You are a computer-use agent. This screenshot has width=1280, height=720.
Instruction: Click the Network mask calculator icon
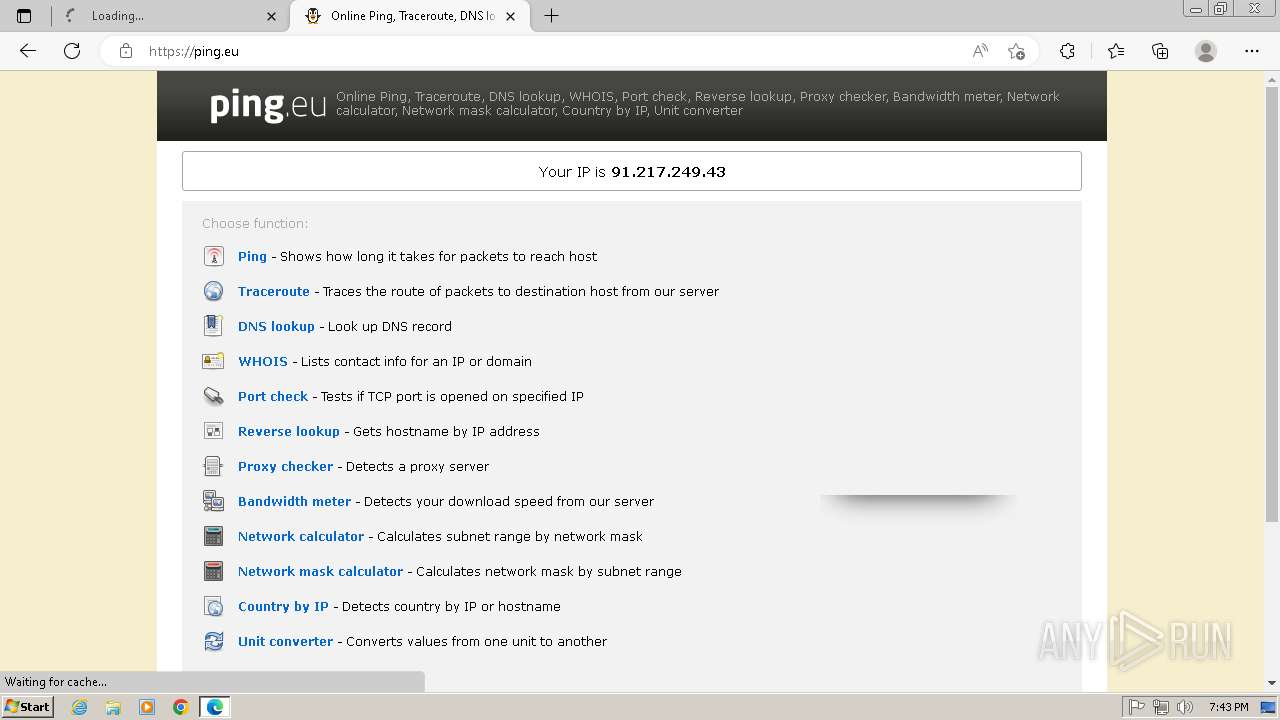point(213,571)
